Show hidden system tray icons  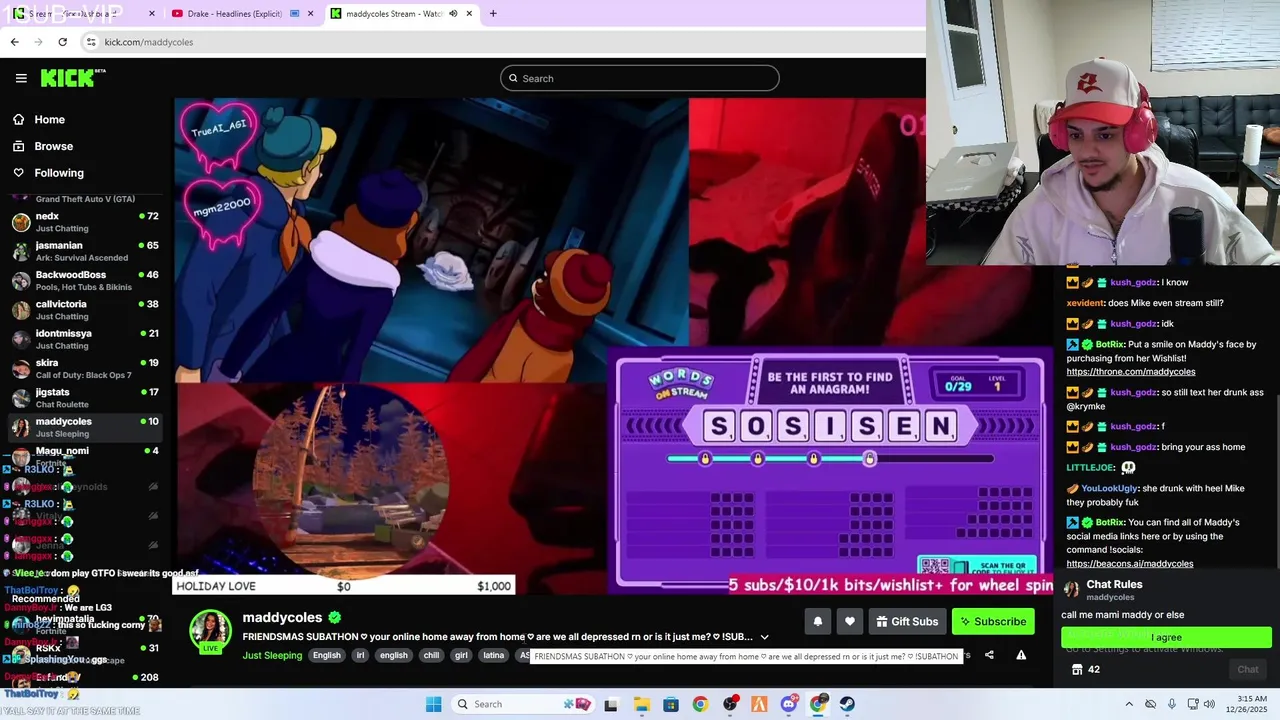1129,704
